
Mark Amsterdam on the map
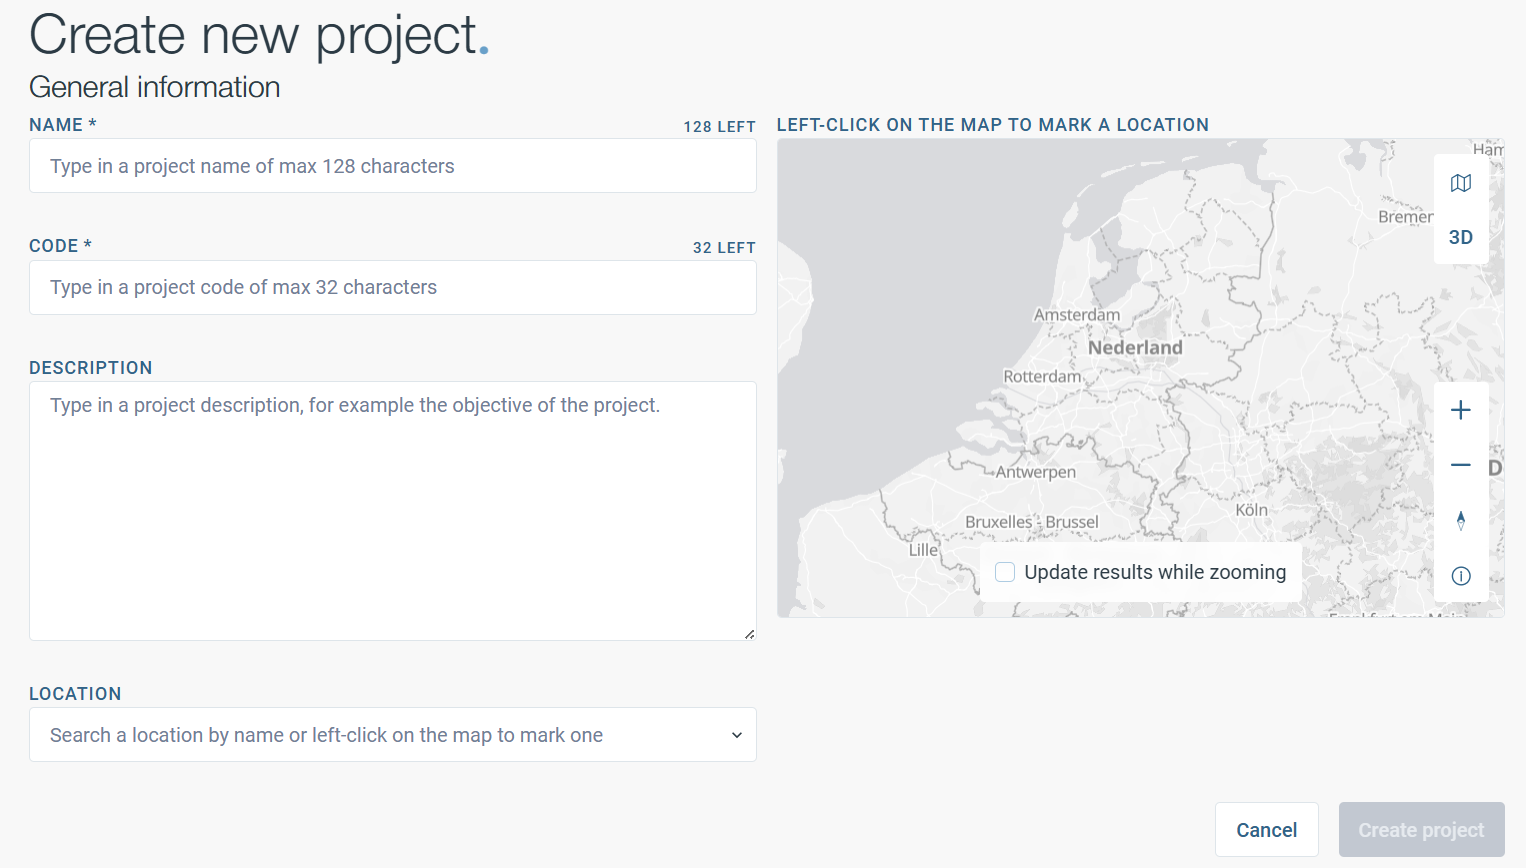pyautogui.click(x=1076, y=315)
